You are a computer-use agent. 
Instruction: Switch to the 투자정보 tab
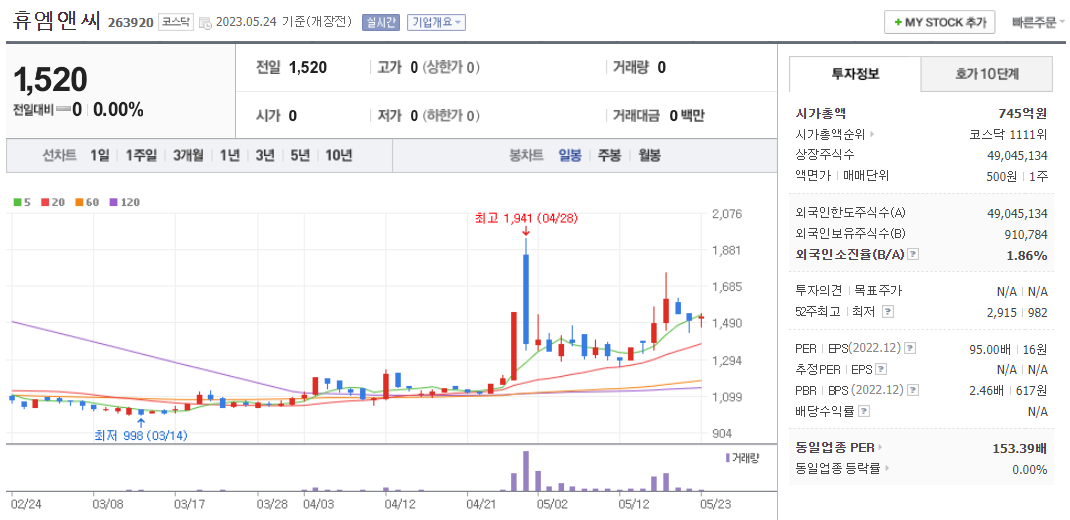[854, 74]
